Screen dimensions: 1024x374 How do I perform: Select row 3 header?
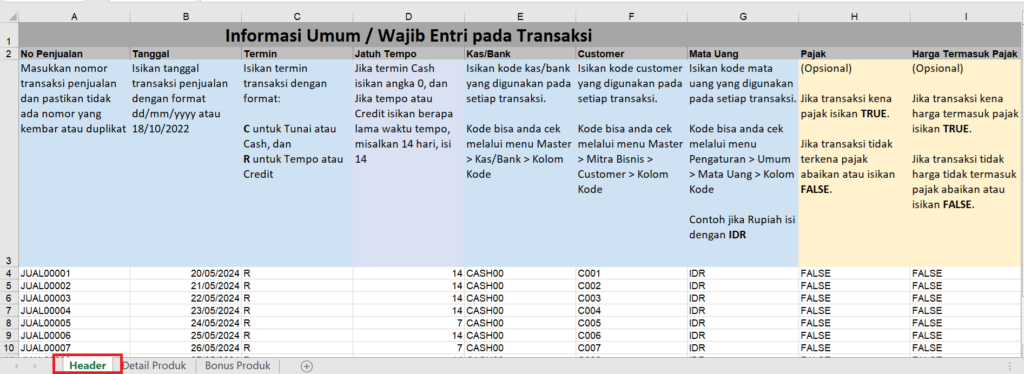coord(9,163)
